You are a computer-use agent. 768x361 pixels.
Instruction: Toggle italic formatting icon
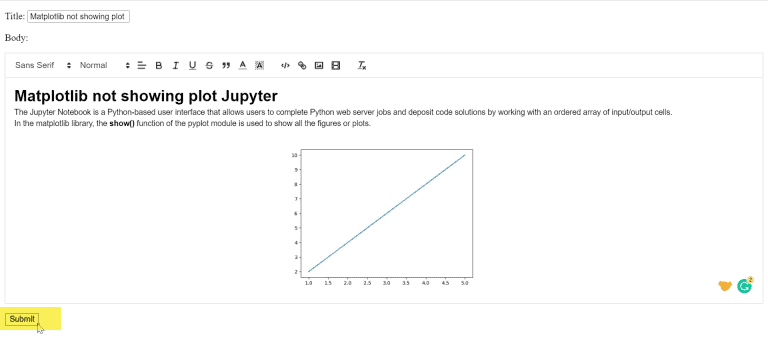[x=176, y=66]
